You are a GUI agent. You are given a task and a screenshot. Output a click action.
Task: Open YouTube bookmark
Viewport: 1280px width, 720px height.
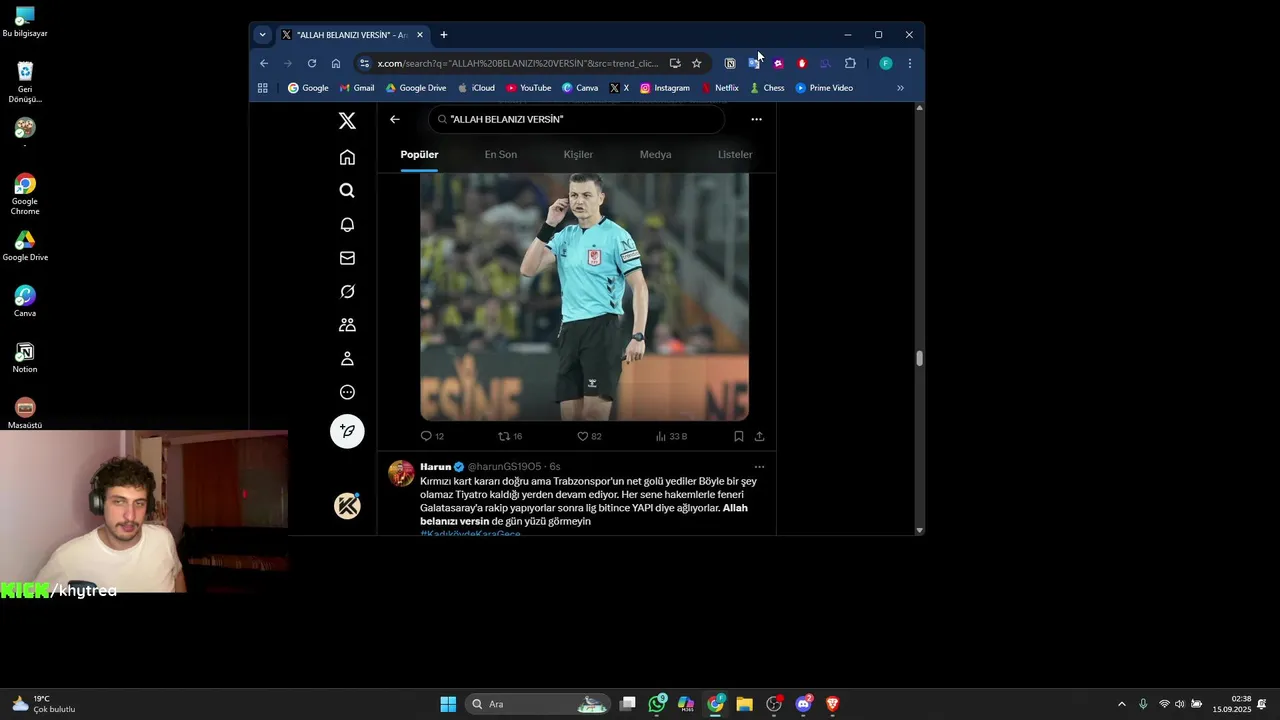click(x=529, y=88)
